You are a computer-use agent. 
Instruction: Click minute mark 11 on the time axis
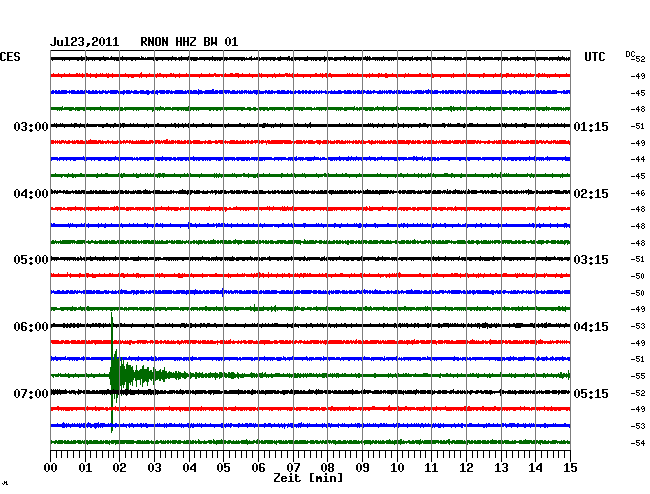click(x=431, y=468)
